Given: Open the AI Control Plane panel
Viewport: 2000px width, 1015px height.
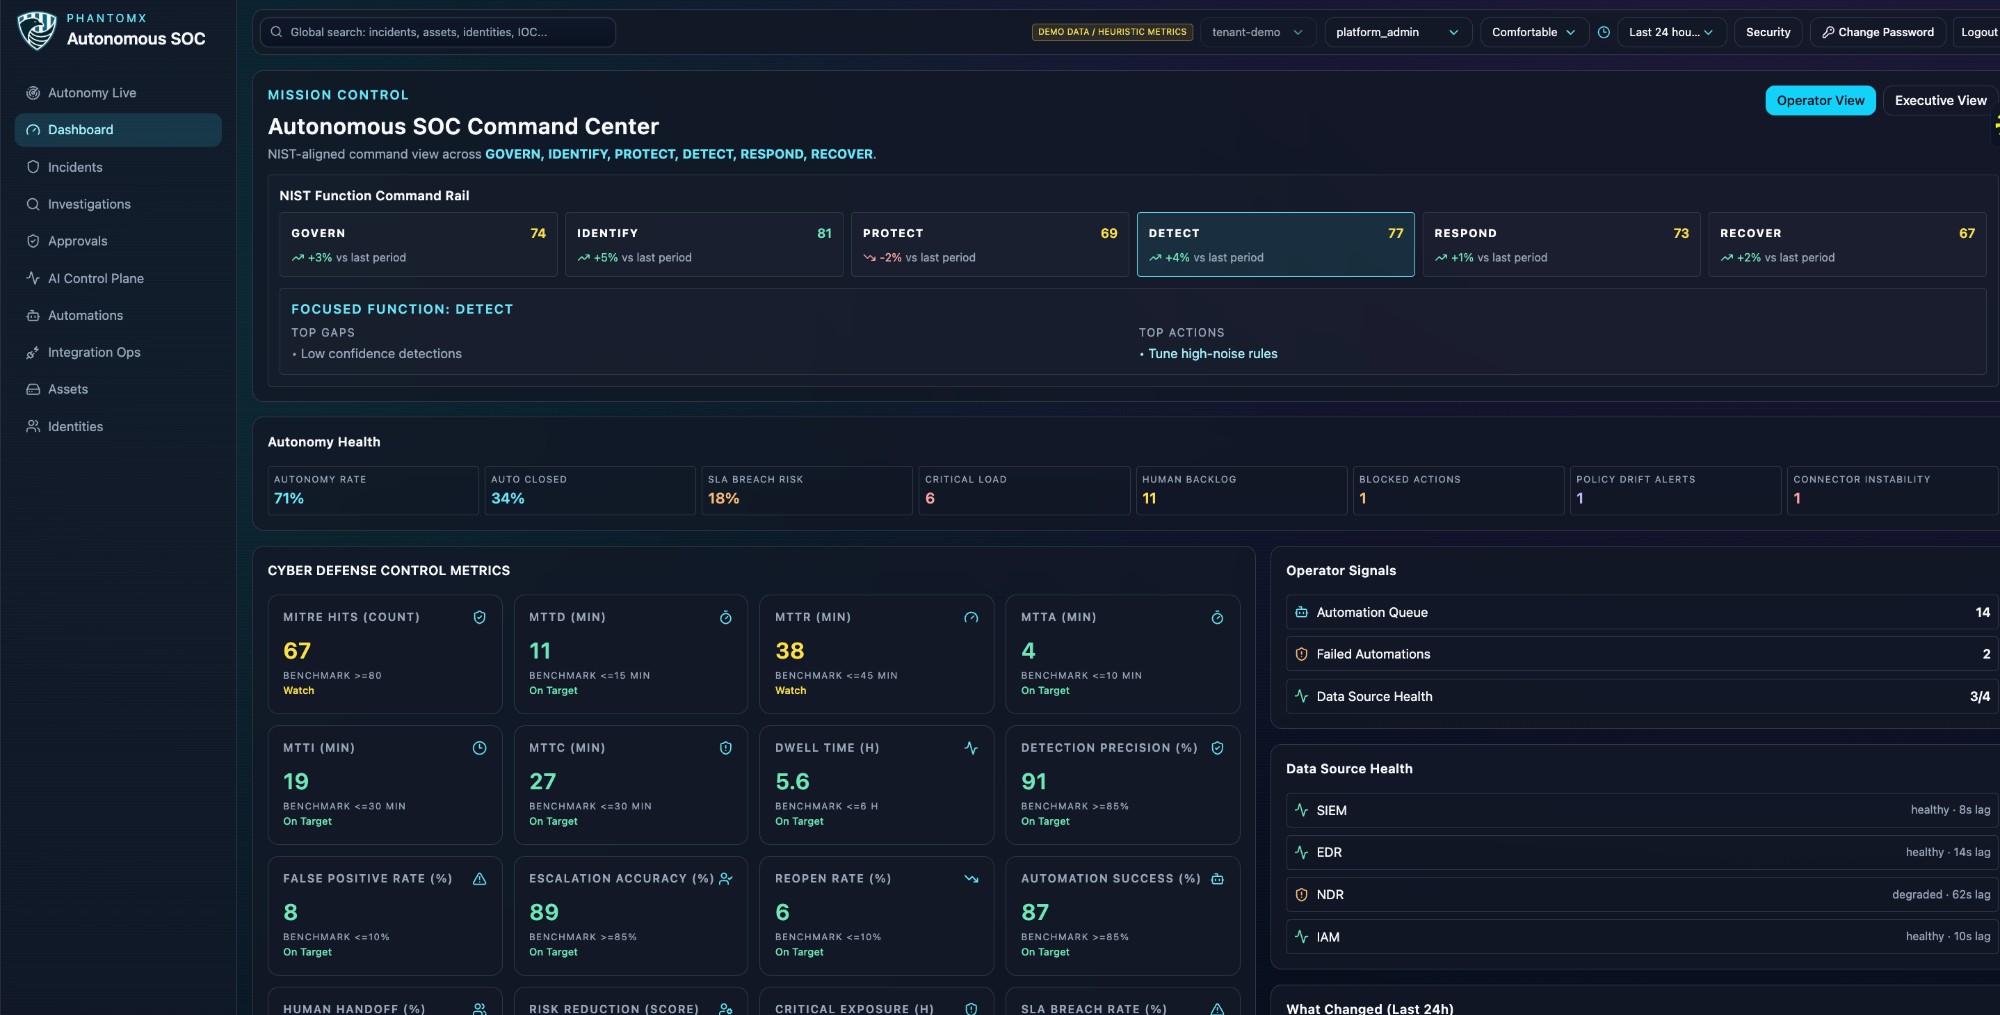Looking at the screenshot, I should 96,278.
